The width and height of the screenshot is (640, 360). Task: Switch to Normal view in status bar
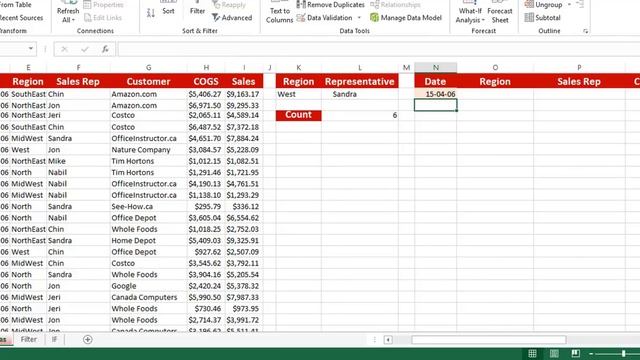click(532, 353)
